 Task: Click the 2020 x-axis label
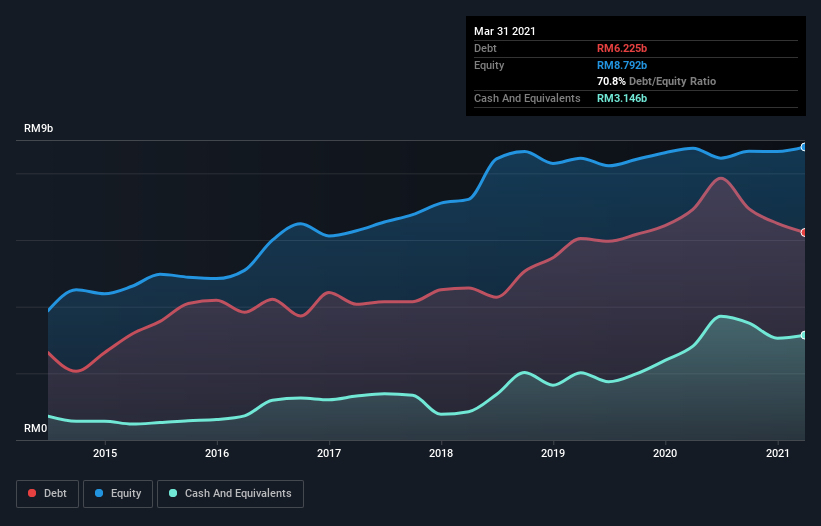tap(665, 453)
